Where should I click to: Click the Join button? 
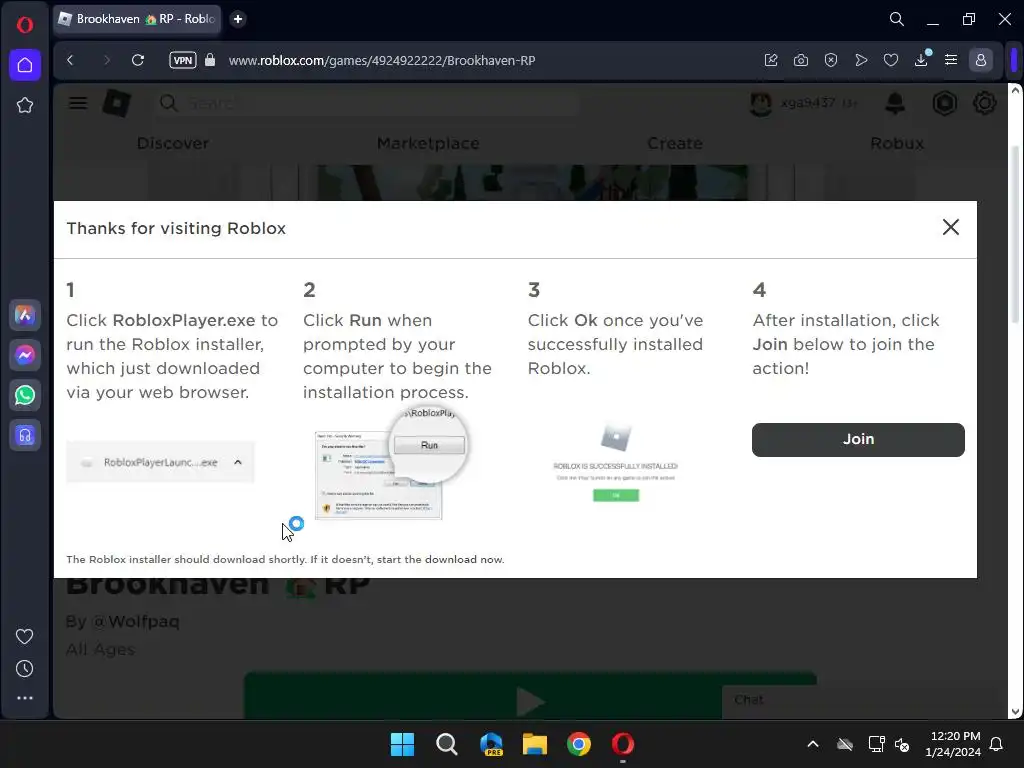[858, 440]
